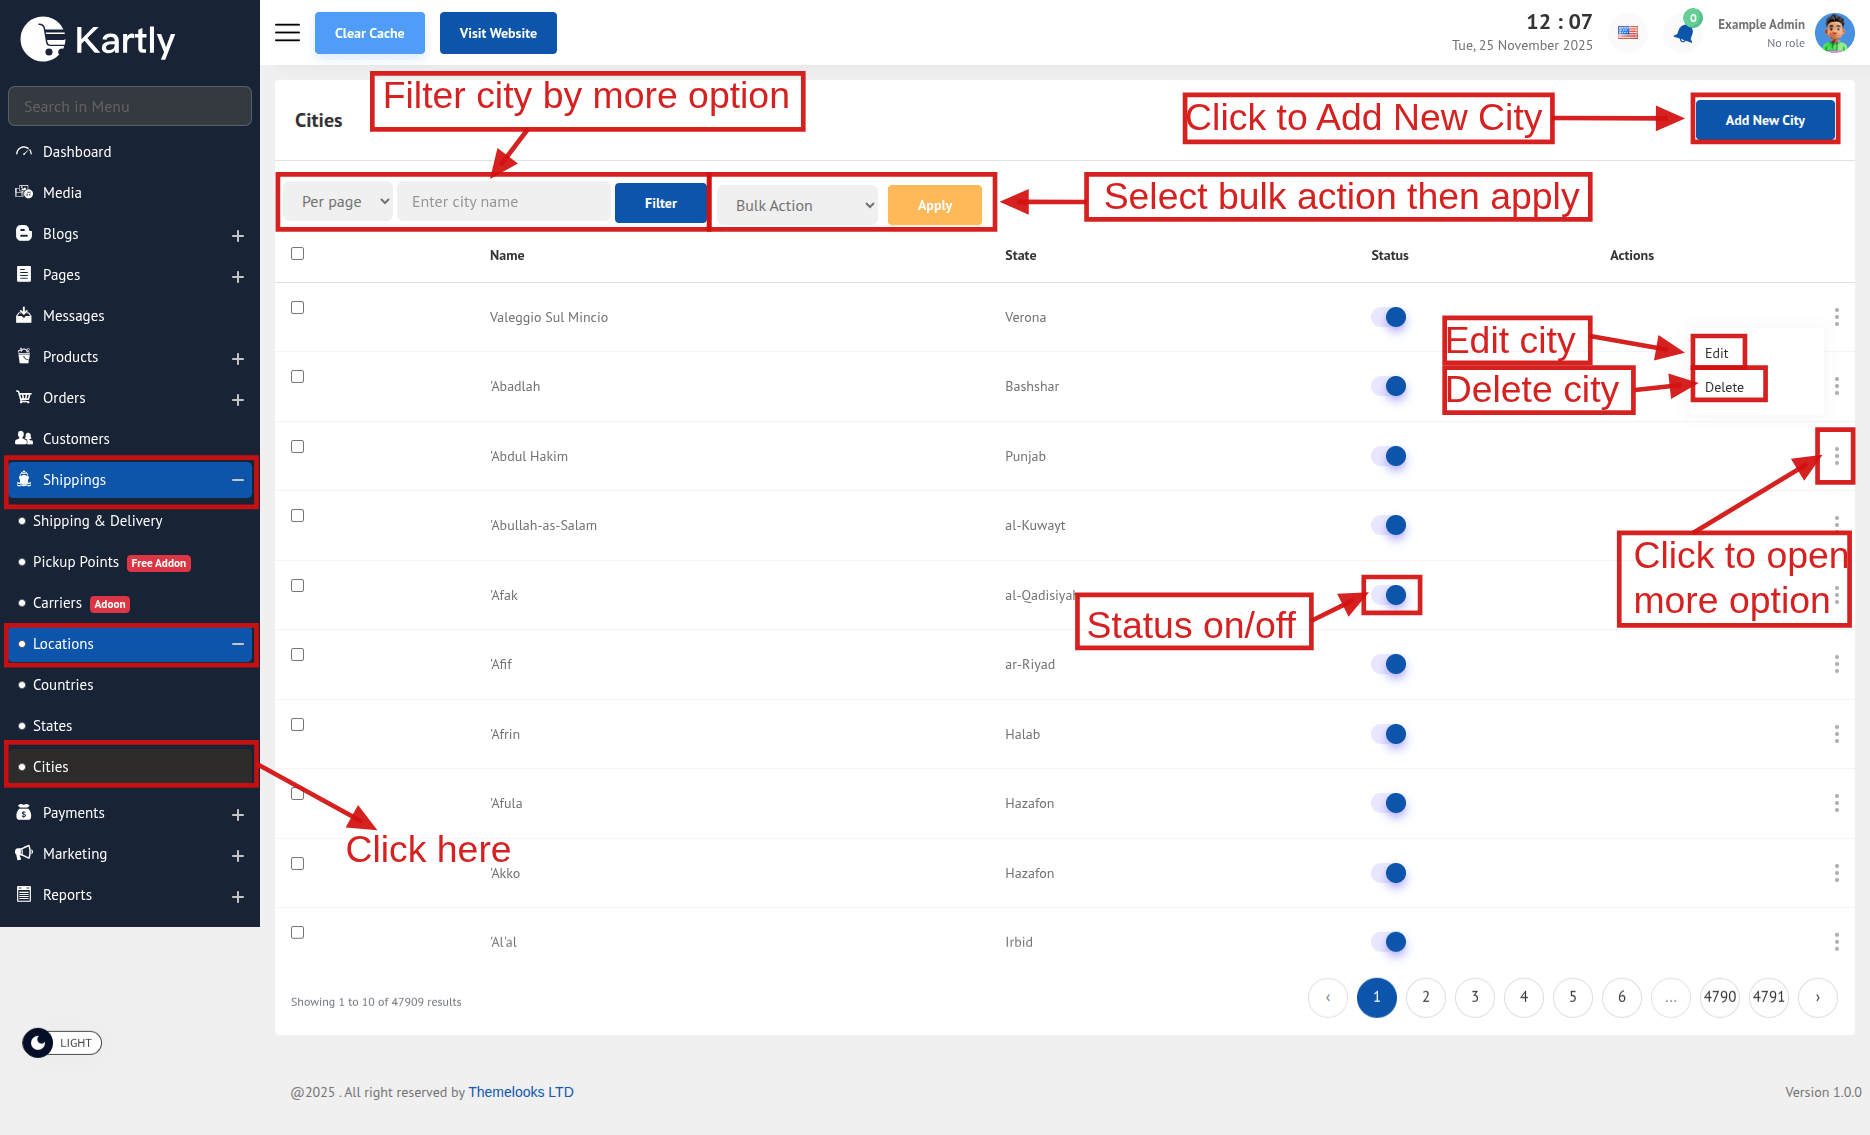The image size is (1870, 1135).
Task: Open the Example Admin avatar
Action: point(1835,33)
